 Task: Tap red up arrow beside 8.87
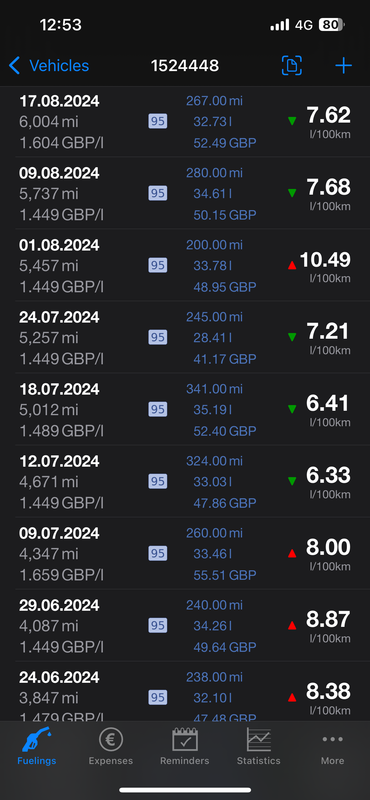click(292, 625)
